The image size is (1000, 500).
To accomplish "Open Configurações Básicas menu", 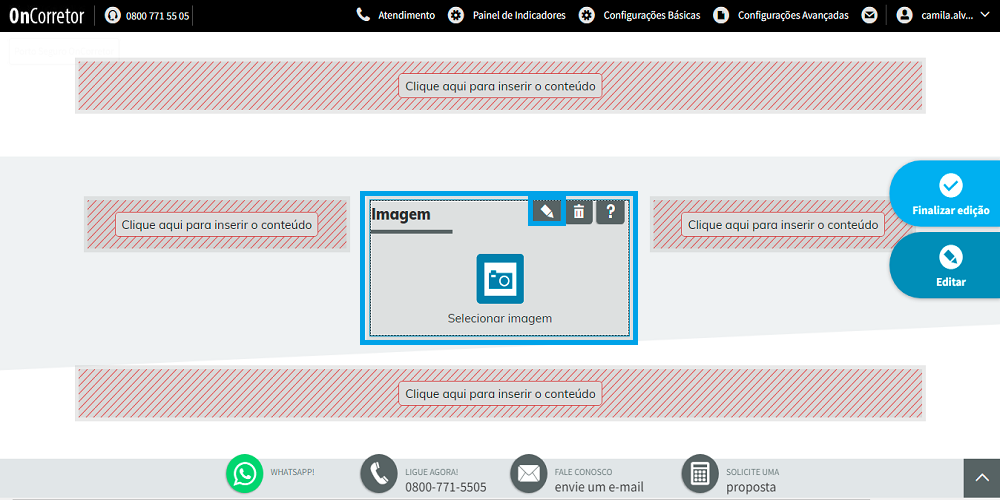I will pos(640,15).
